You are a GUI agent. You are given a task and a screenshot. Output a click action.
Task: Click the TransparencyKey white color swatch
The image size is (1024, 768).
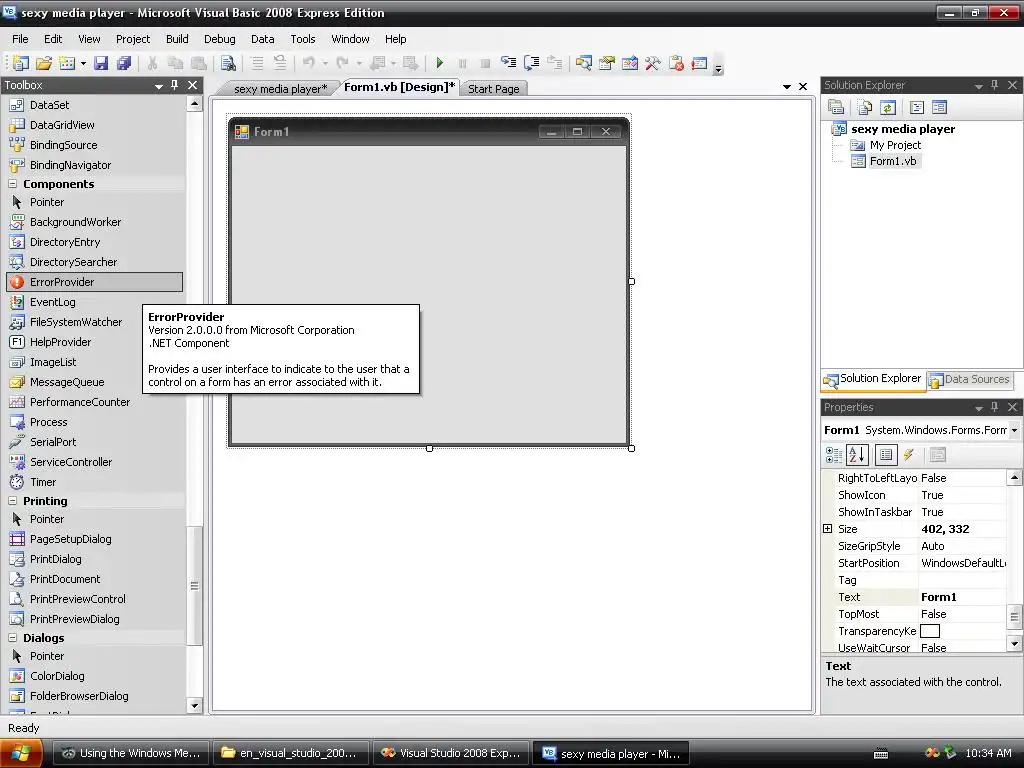point(929,631)
